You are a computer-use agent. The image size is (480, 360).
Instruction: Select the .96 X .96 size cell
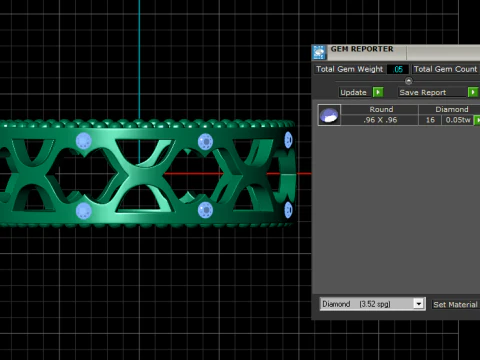pos(380,120)
